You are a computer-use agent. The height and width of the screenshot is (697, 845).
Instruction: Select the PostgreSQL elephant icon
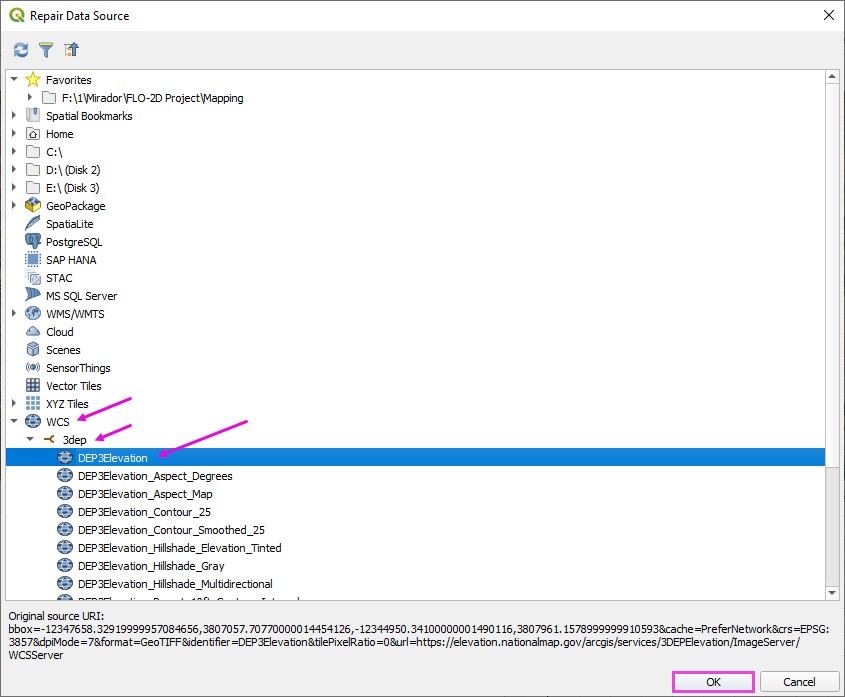[x=33, y=242]
